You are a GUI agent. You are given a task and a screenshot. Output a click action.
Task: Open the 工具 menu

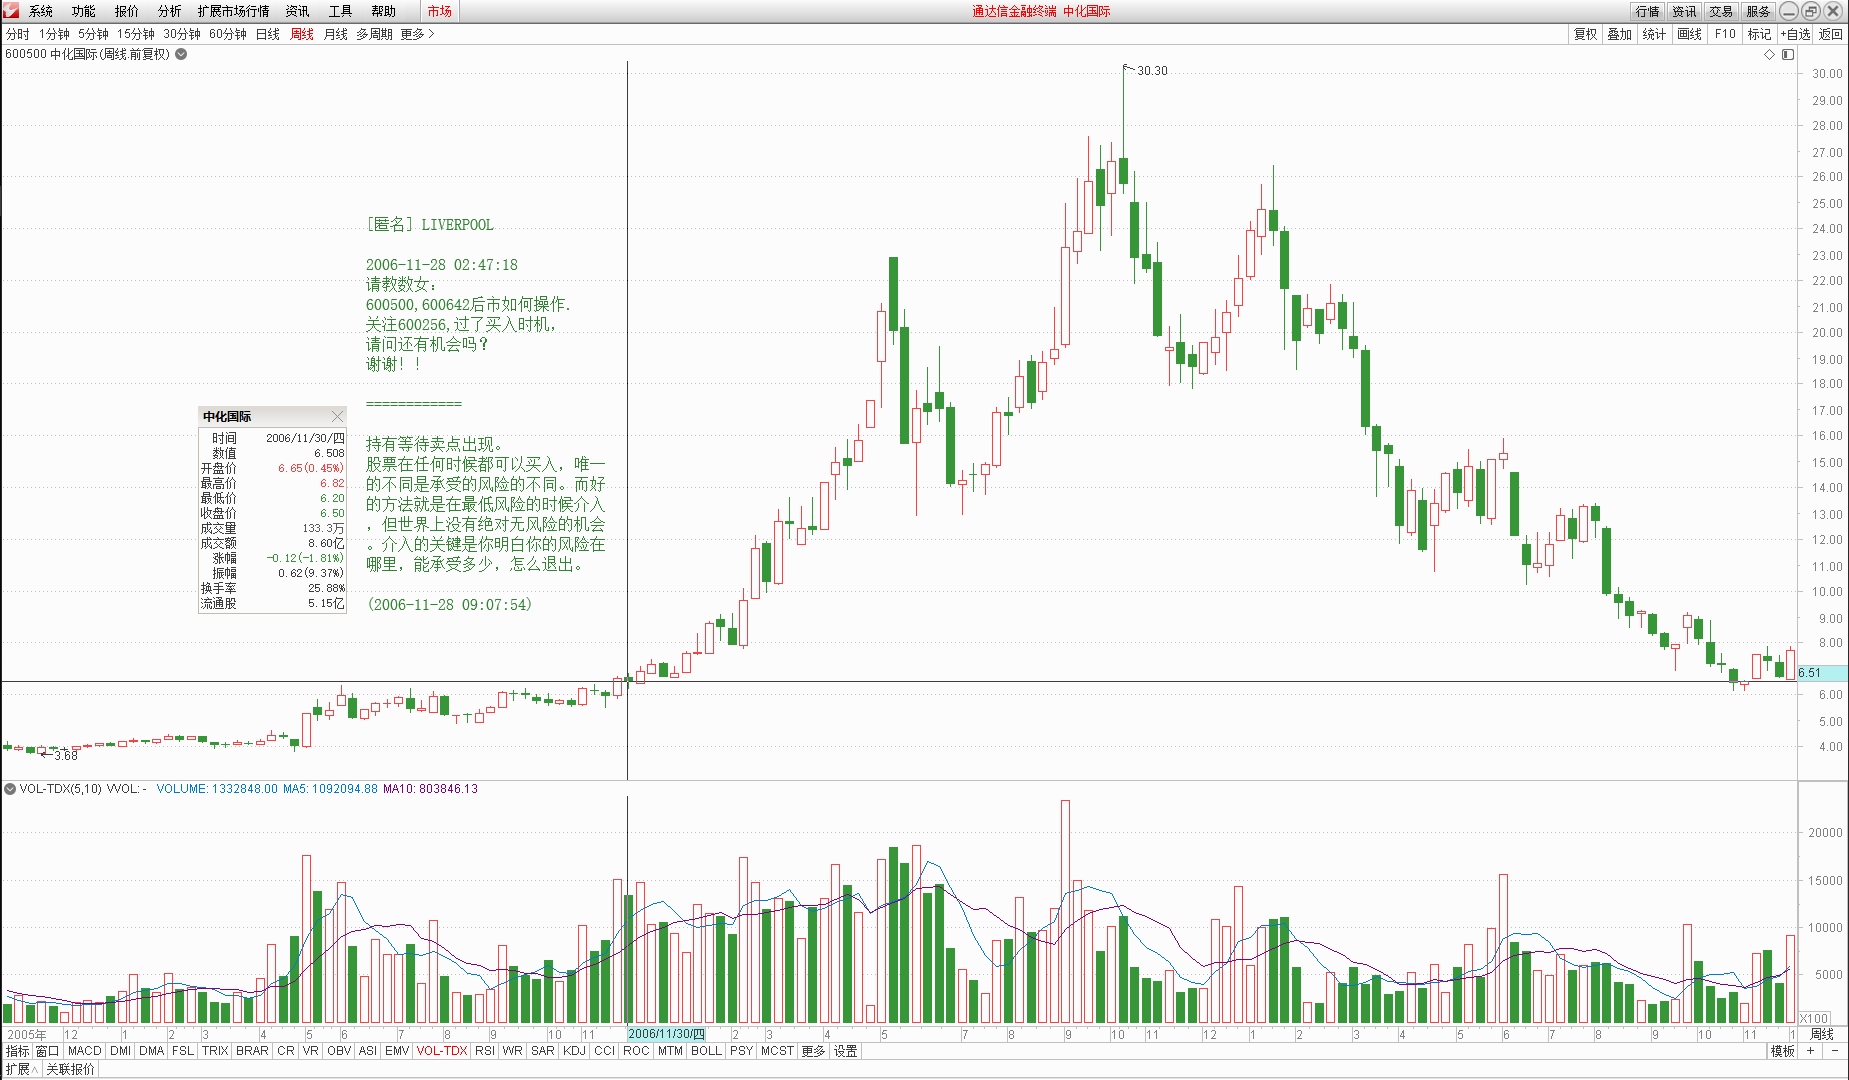[x=340, y=11]
